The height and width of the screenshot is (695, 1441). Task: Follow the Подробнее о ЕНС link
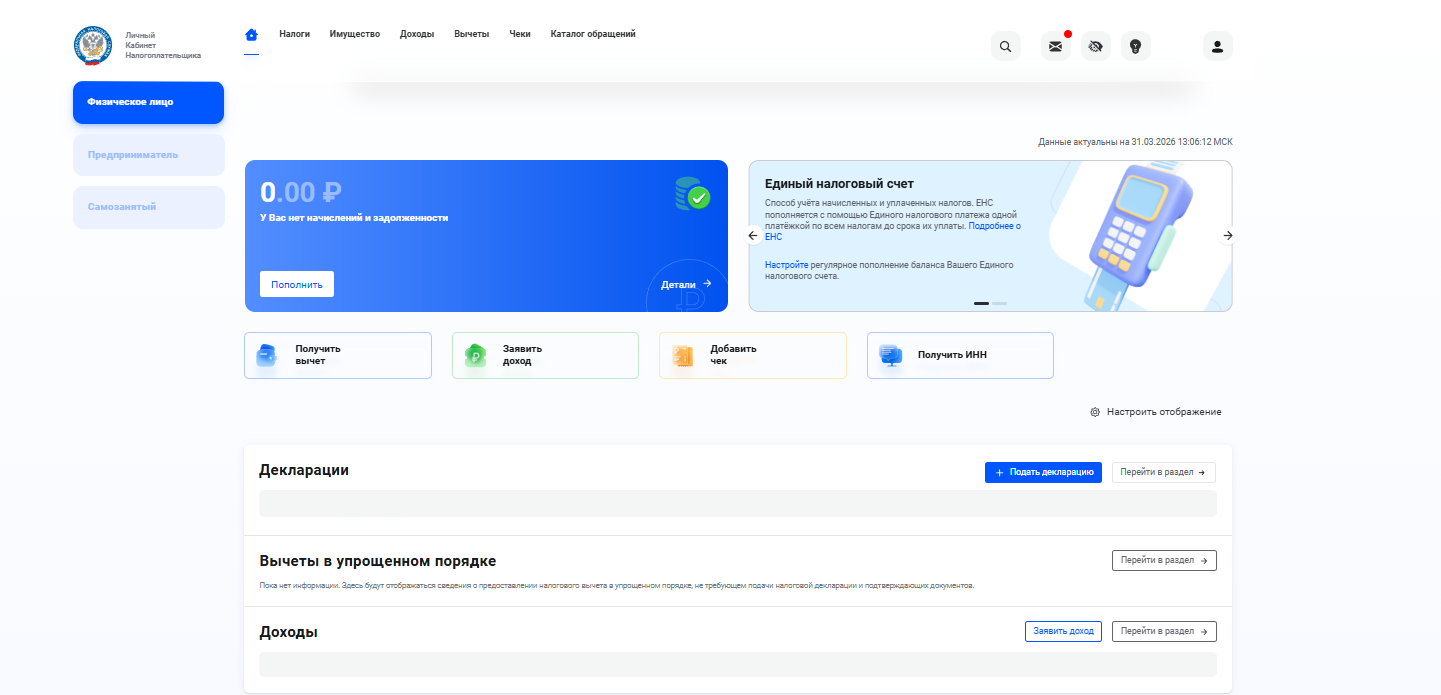pyautogui.click(x=994, y=227)
